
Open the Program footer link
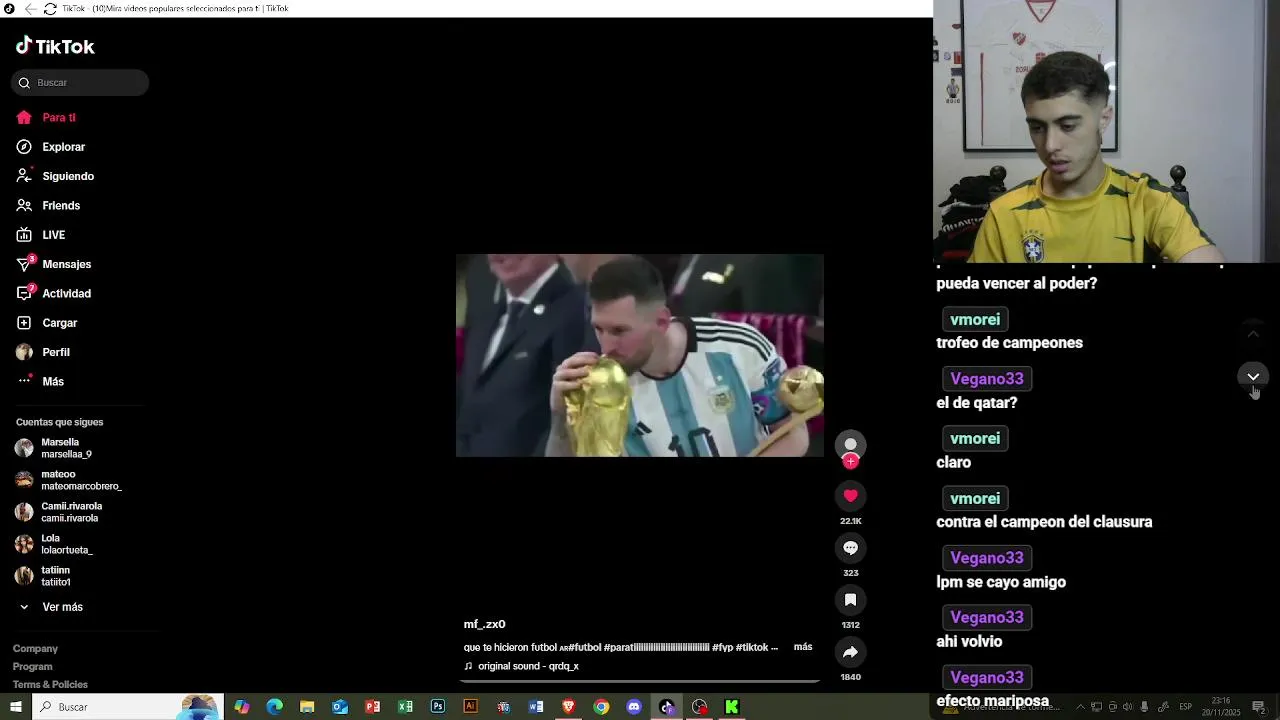pos(32,667)
